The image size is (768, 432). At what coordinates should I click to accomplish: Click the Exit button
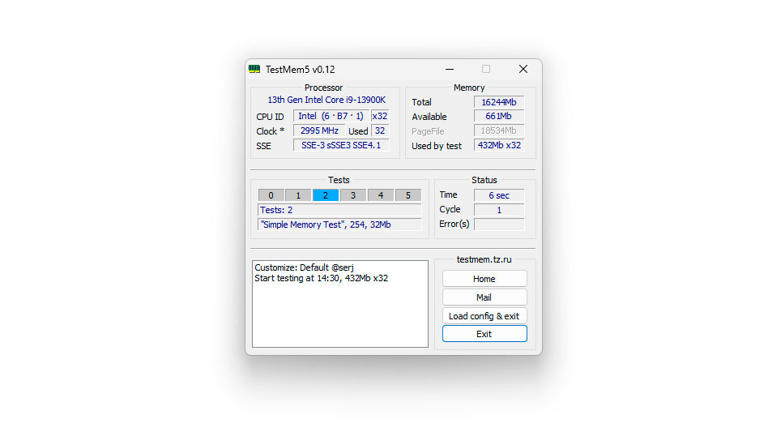pyautogui.click(x=484, y=334)
